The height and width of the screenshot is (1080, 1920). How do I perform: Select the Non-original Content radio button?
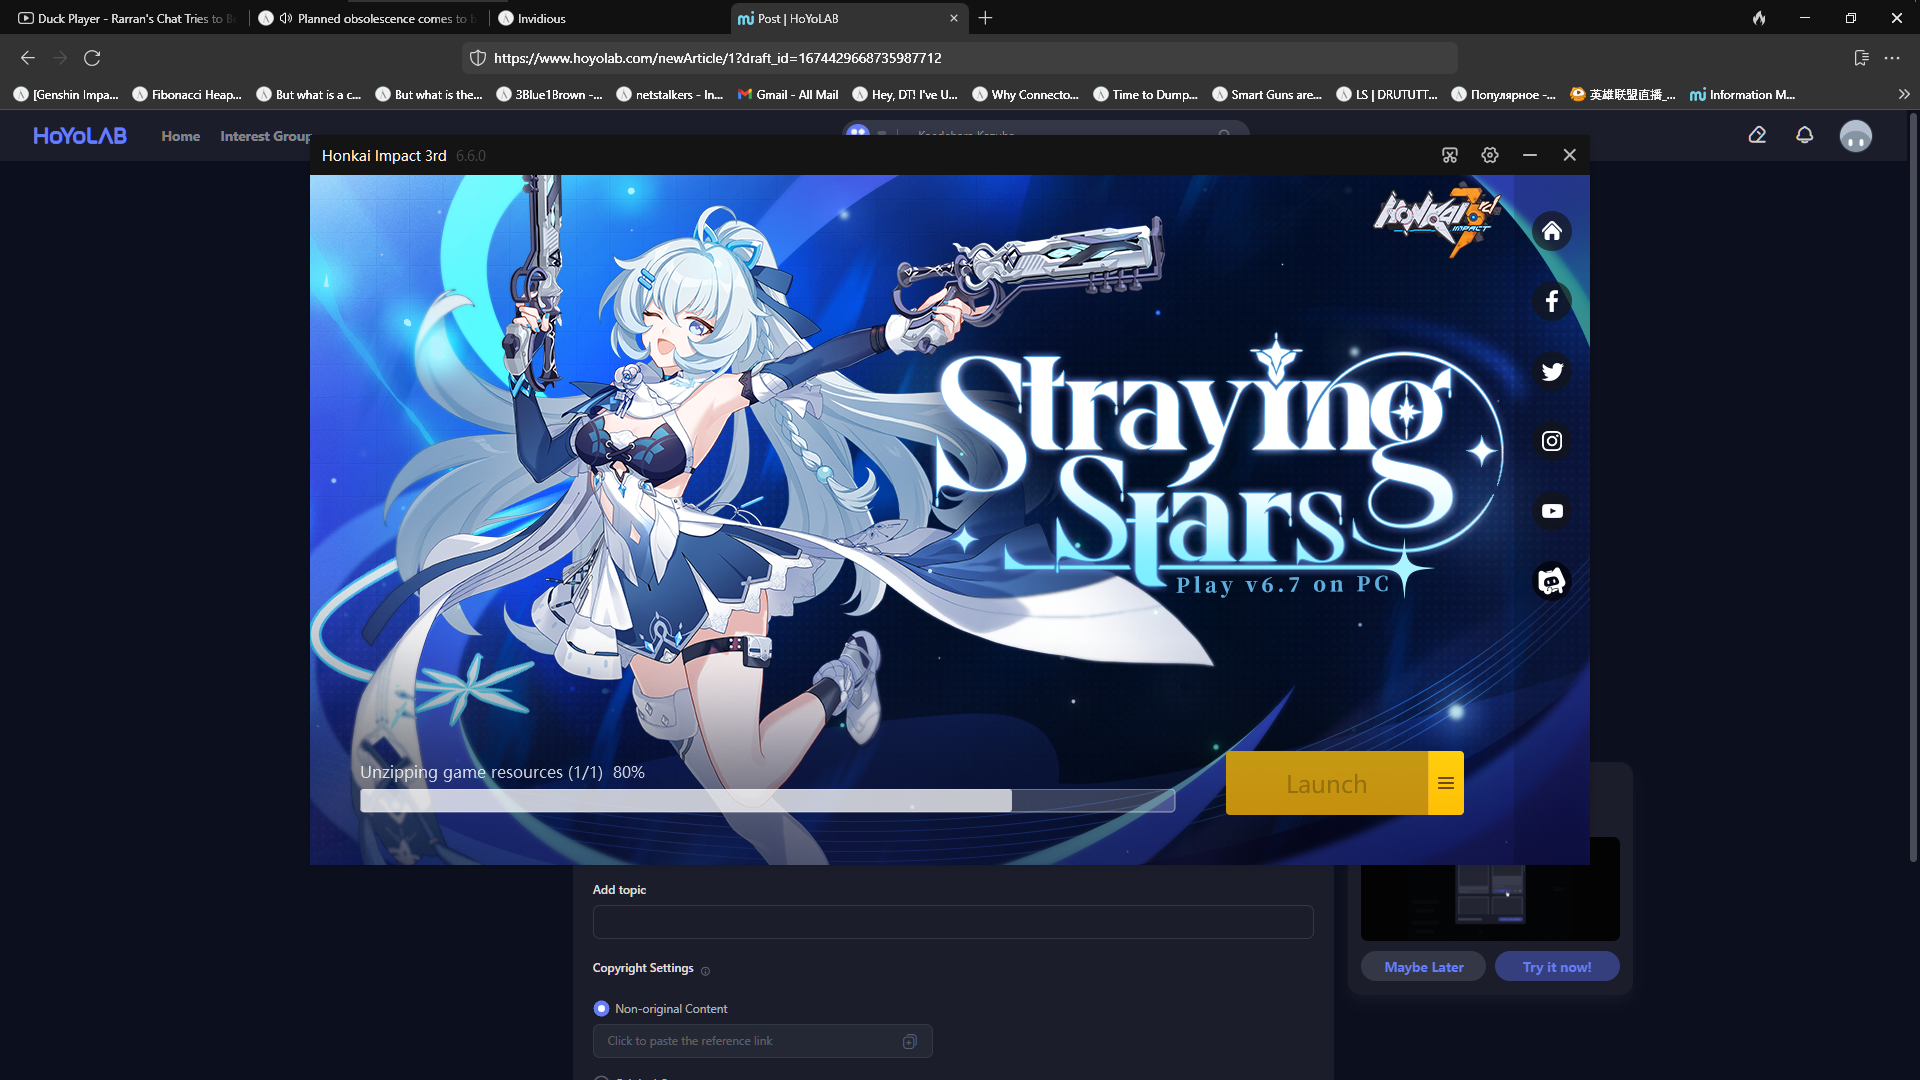click(x=601, y=1008)
